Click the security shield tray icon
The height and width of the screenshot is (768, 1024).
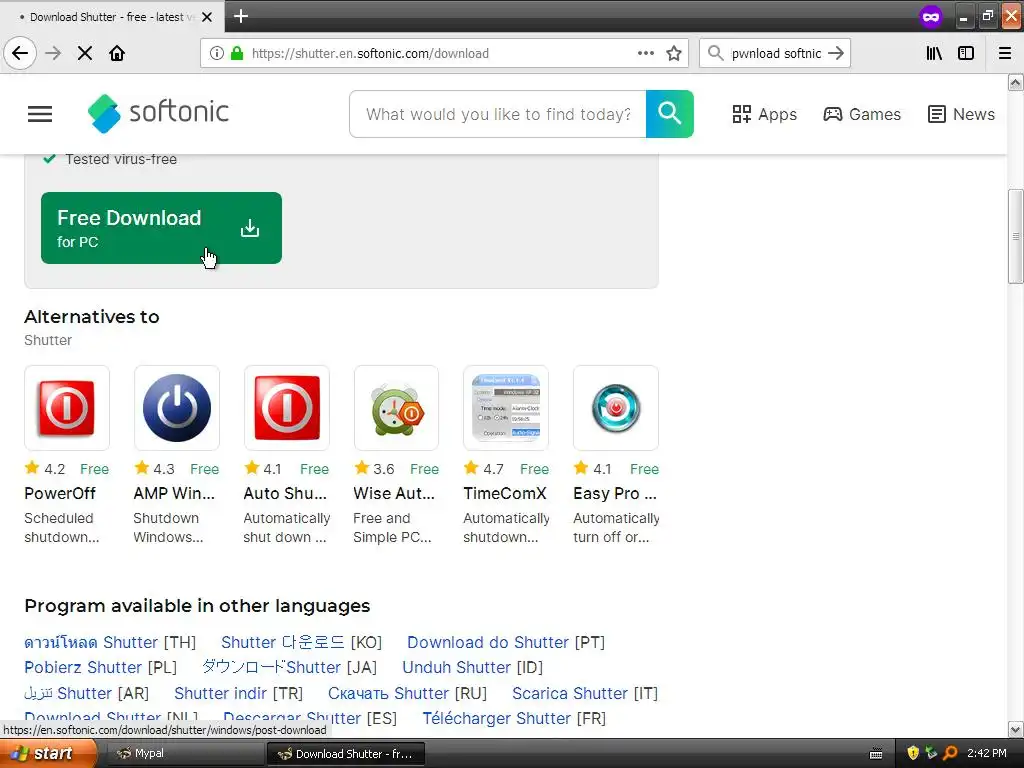[x=913, y=754]
